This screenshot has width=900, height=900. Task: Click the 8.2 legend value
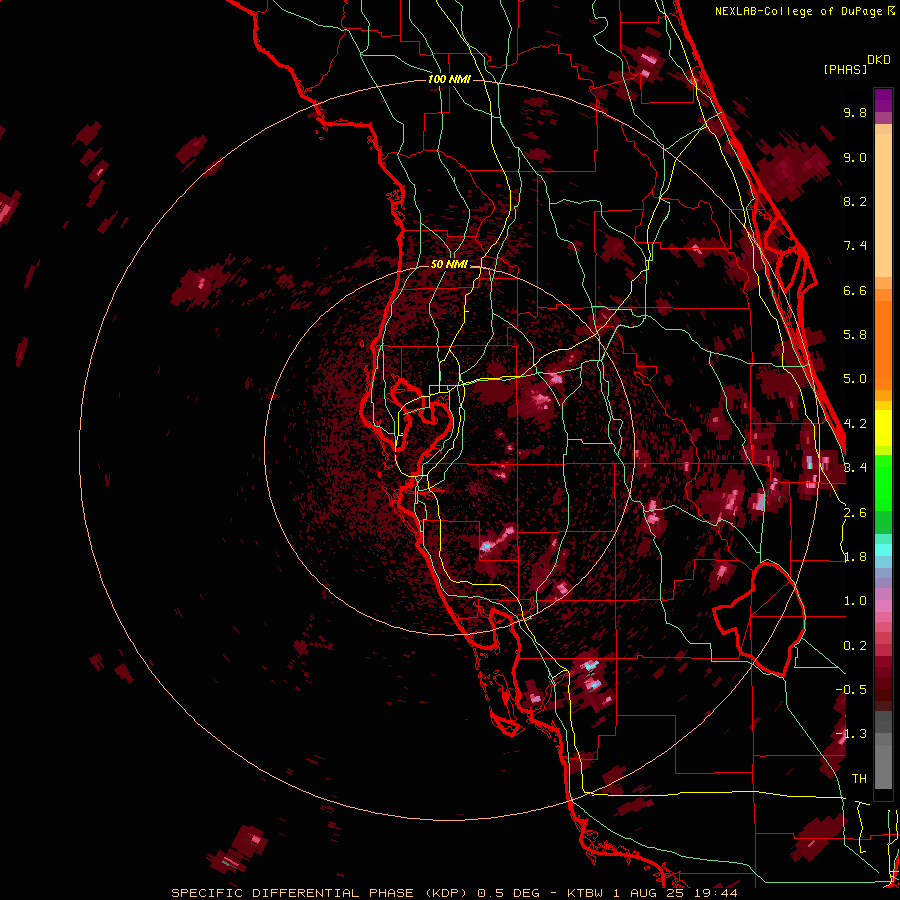coord(855,201)
